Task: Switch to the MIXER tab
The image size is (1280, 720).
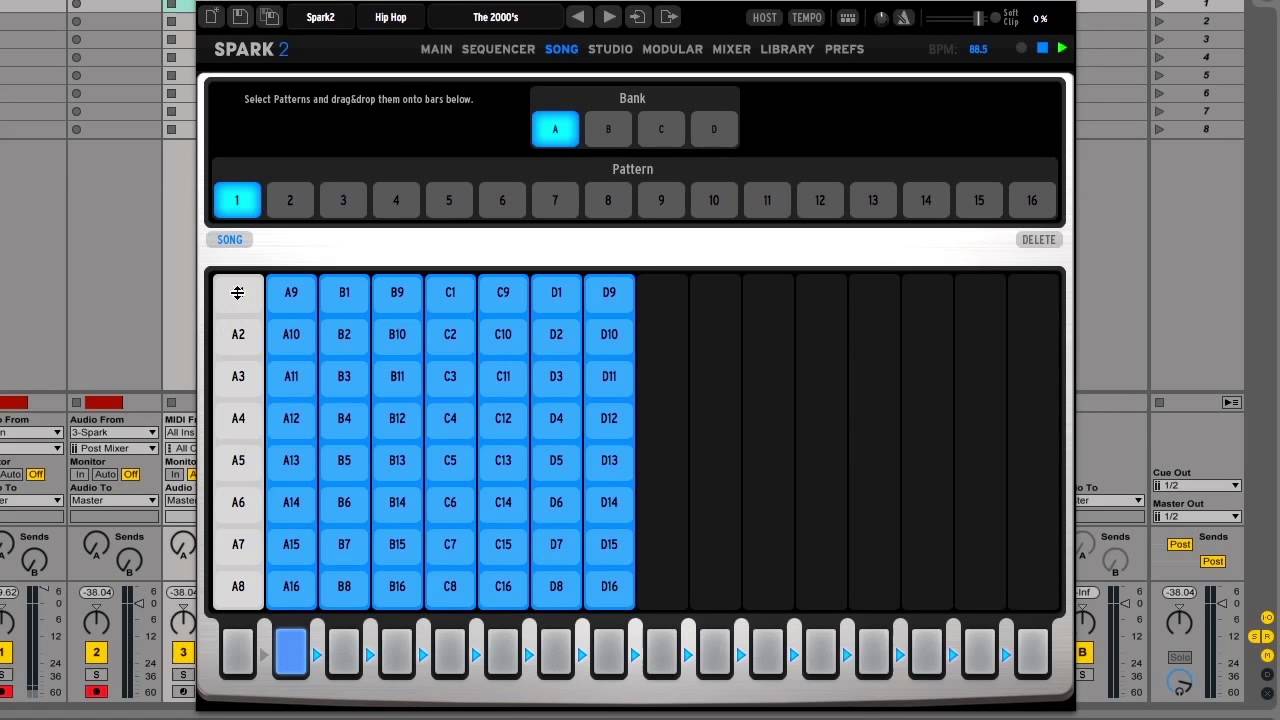Action: pyautogui.click(x=731, y=49)
